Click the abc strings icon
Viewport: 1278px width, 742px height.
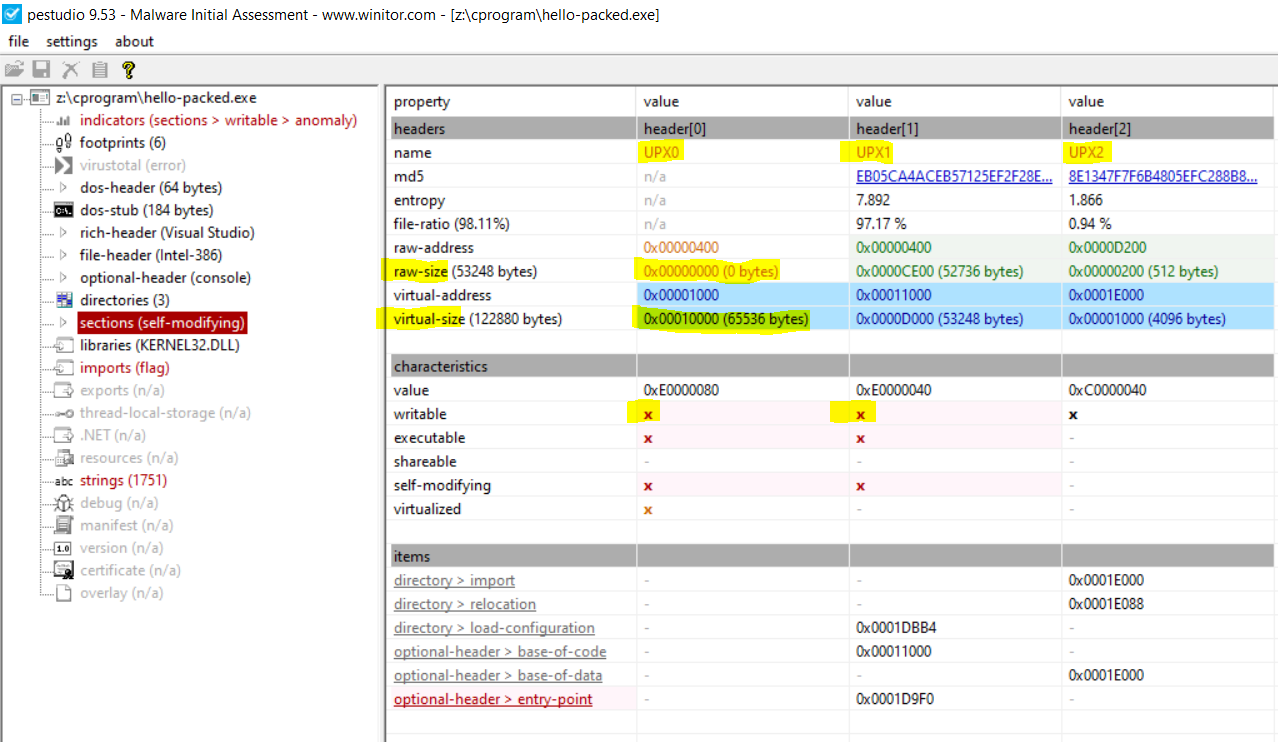tap(63, 481)
